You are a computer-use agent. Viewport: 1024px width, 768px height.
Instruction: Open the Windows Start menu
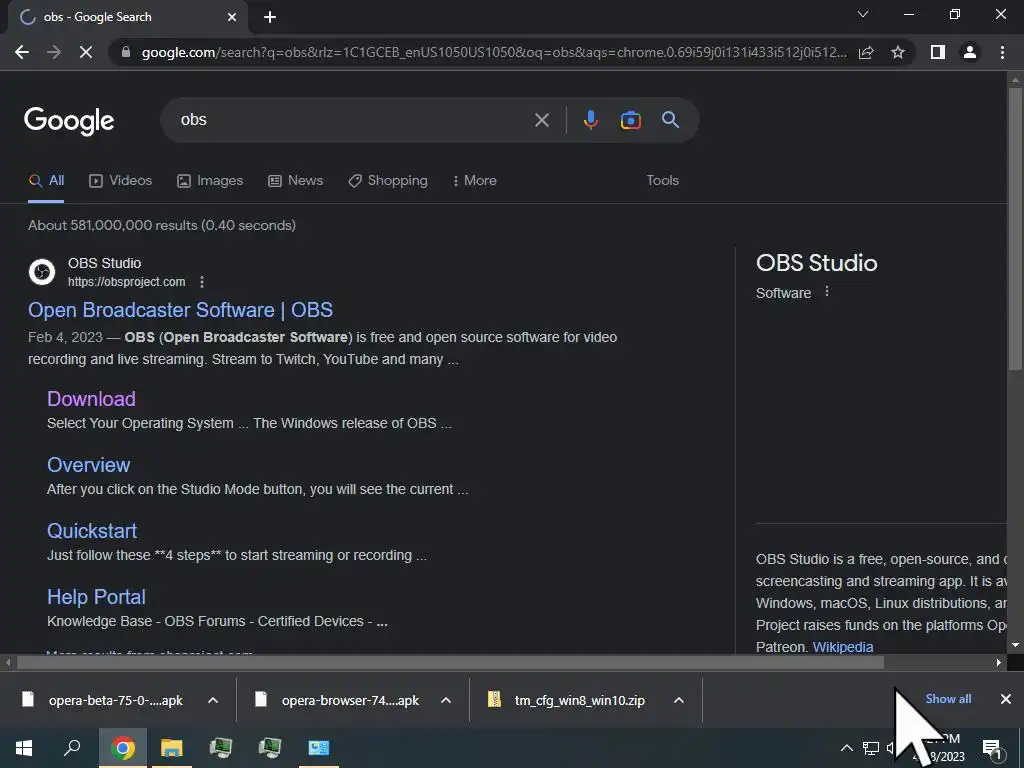24,748
